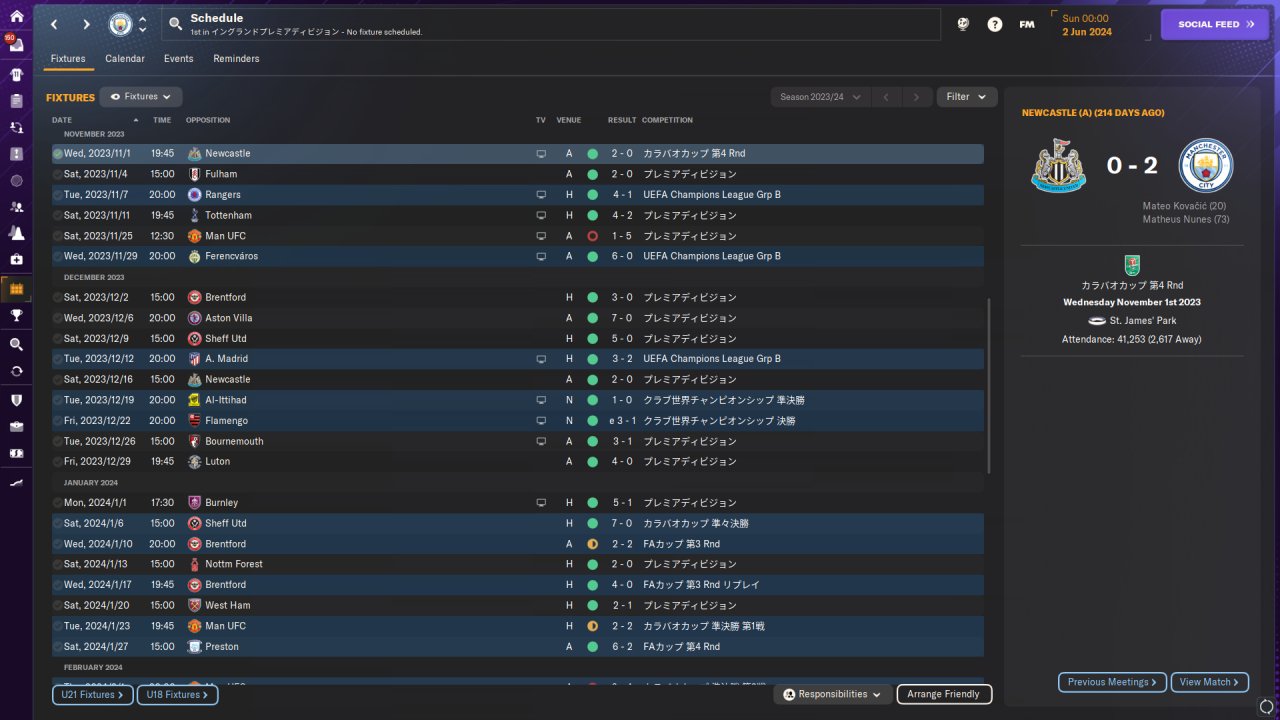Image resolution: width=1280 pixels, height=720 pixels.
Task: Toggle the check circle for Sat 2024/1/27
Action: [x=58, y=647]
